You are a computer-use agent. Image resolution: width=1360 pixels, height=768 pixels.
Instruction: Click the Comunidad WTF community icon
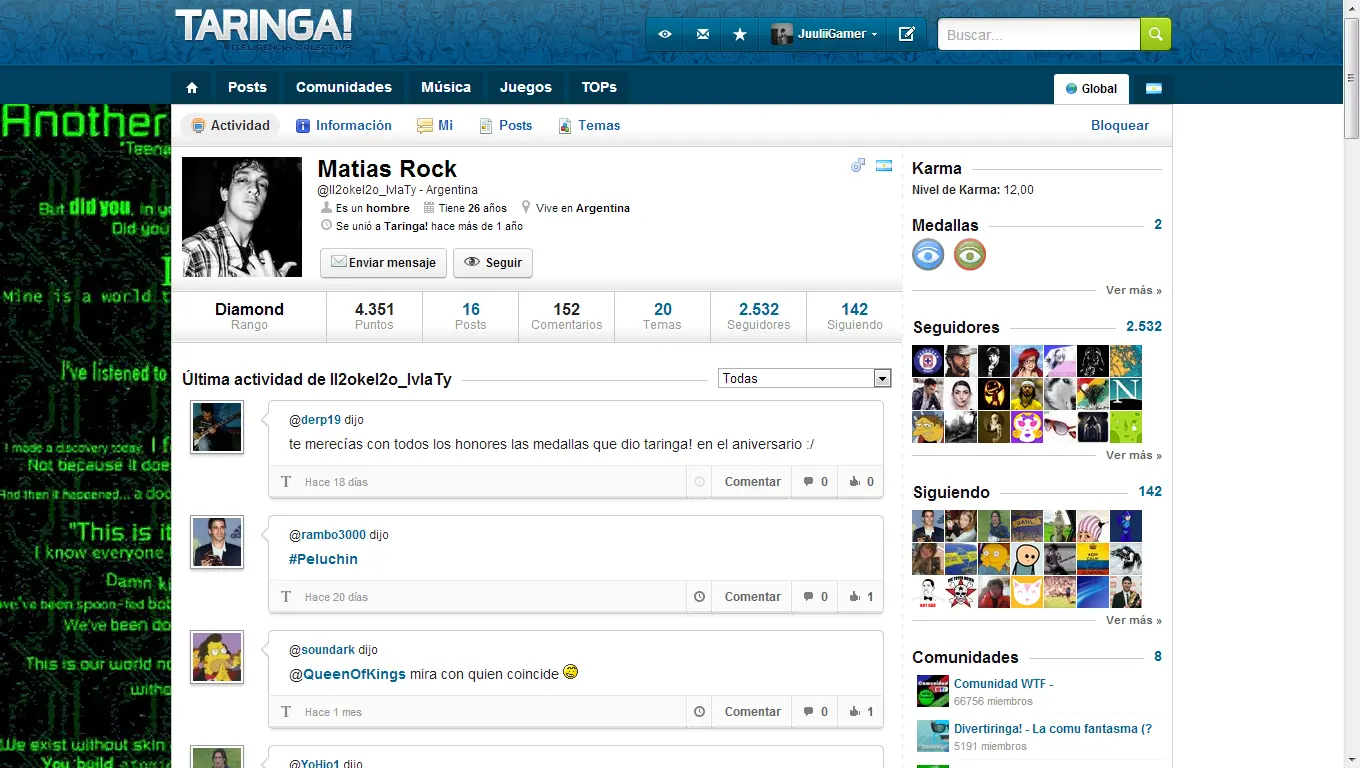933,691
